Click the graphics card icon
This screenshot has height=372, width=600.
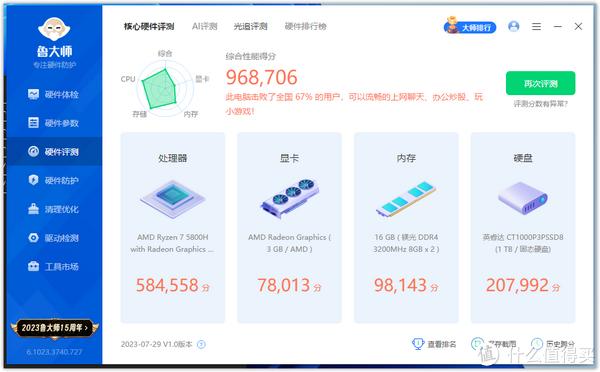(x=290, y=198)
